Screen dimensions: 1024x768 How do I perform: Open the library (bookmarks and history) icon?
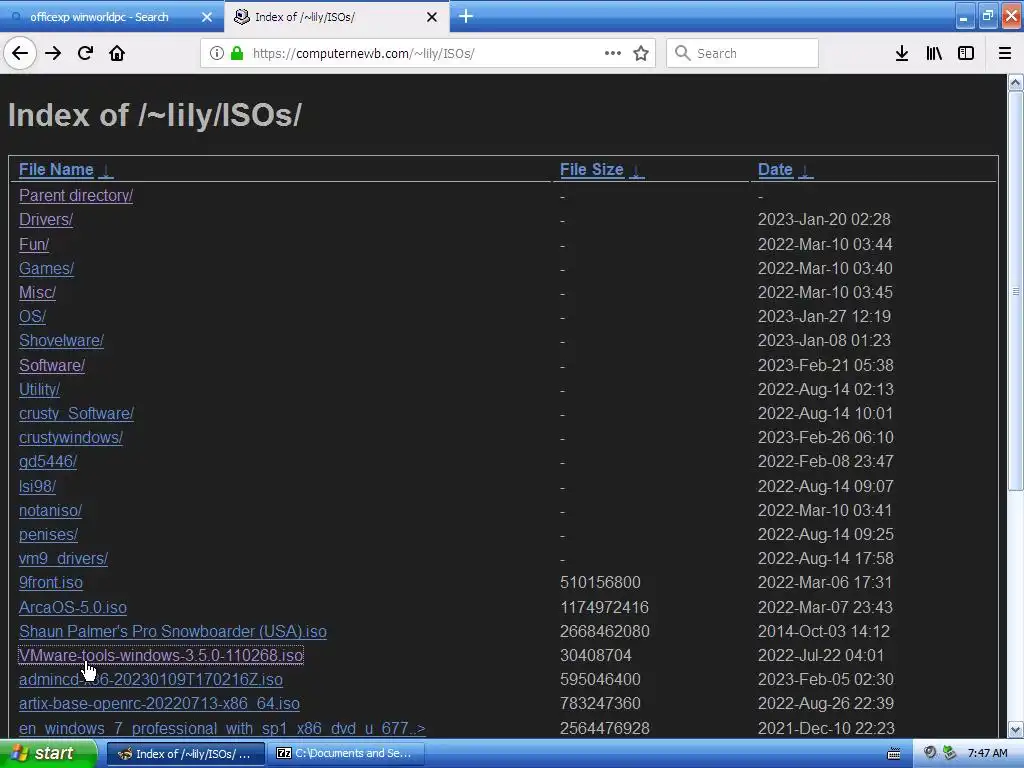934,53
